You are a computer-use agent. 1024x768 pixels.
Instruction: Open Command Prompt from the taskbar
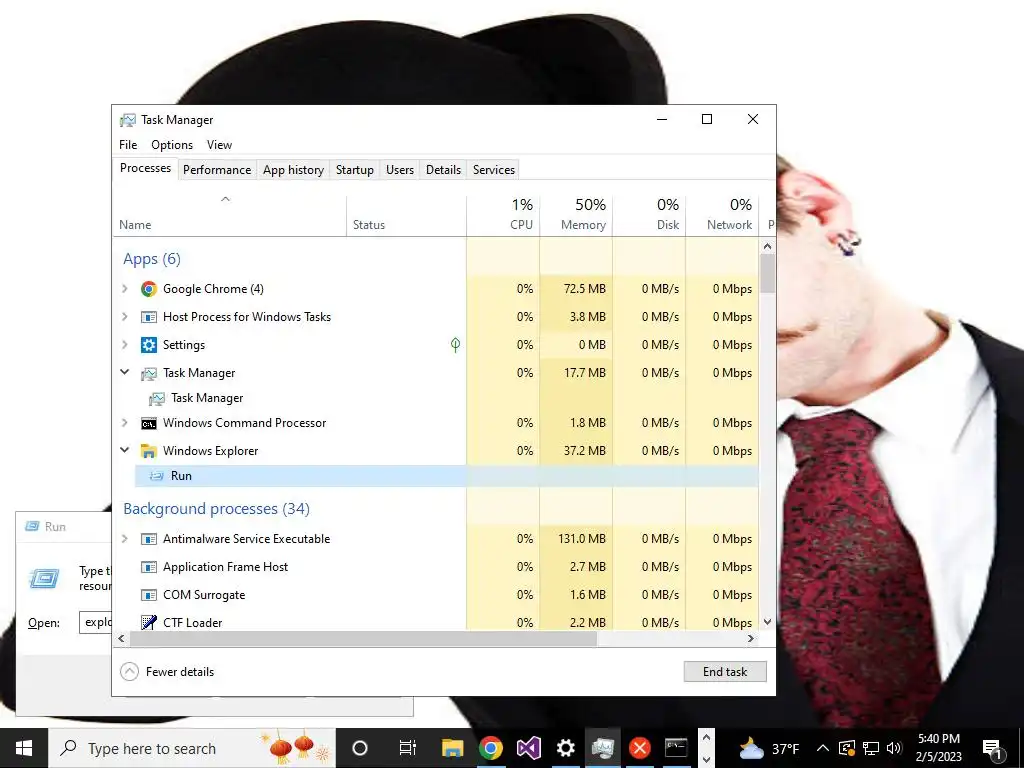676,748
